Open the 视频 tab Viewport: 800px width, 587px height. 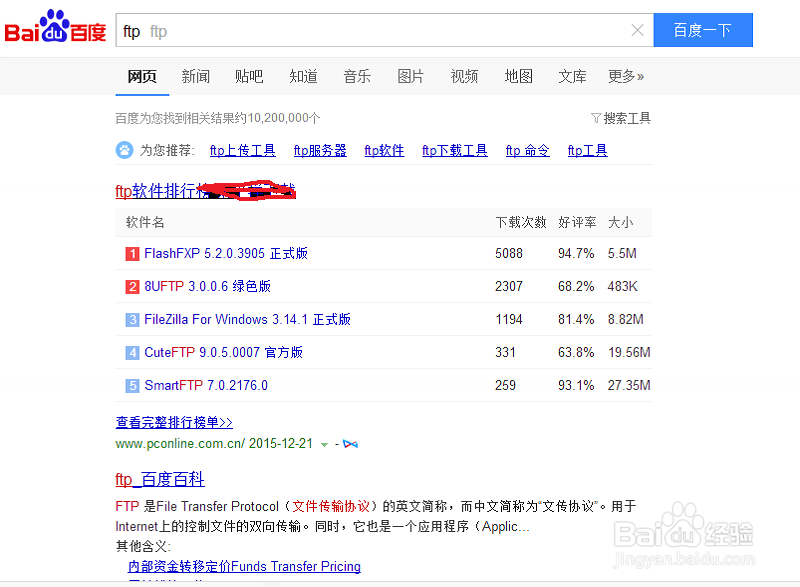coord(464,76)
